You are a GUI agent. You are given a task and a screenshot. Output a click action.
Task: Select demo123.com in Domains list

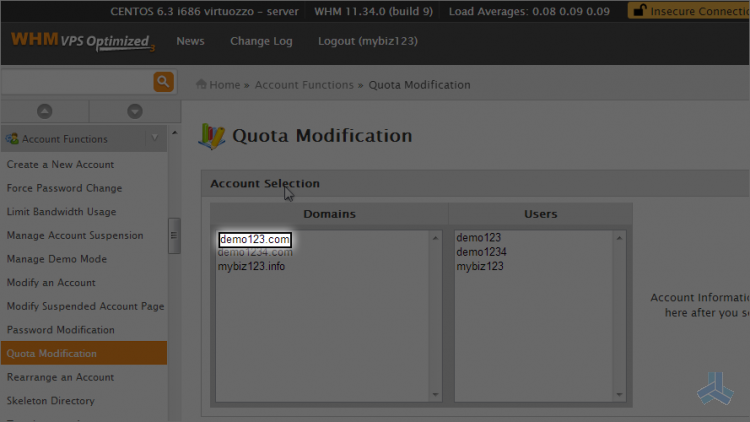(255, 239)
